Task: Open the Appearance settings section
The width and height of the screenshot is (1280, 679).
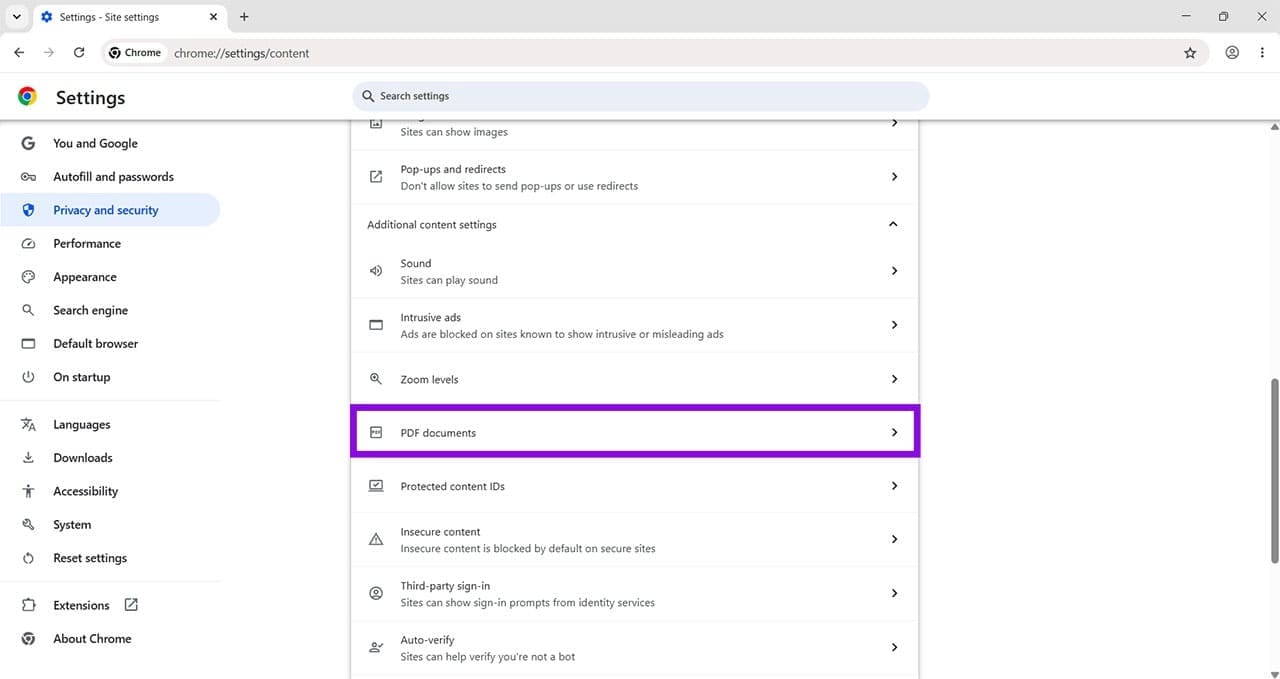Action: click(x=110, y=277)
